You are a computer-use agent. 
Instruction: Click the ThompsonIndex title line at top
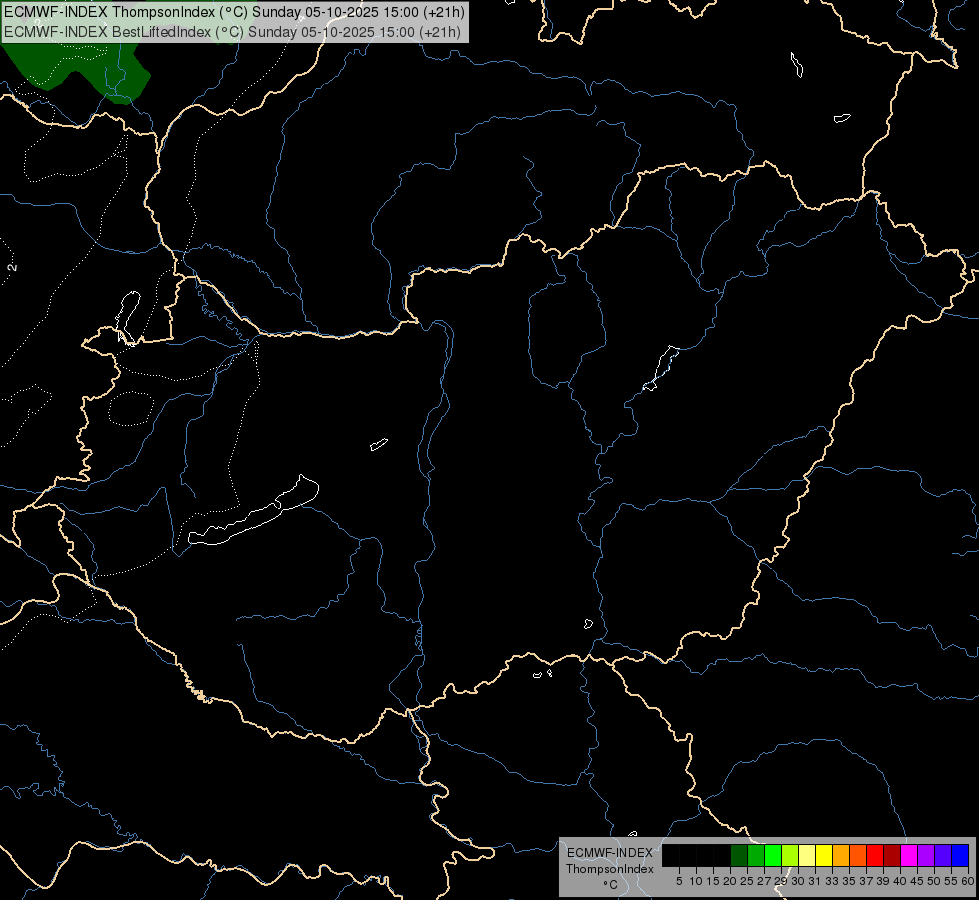pyautogui.click(x=234, y=12)
